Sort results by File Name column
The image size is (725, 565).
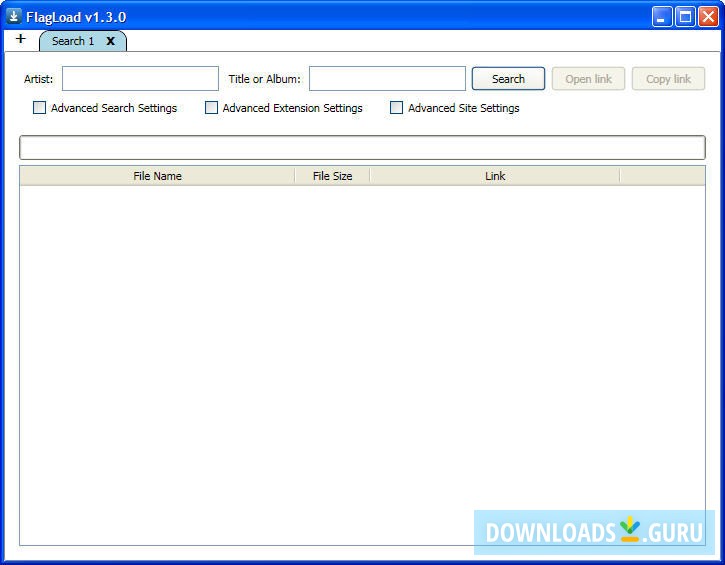pos(157,176)
